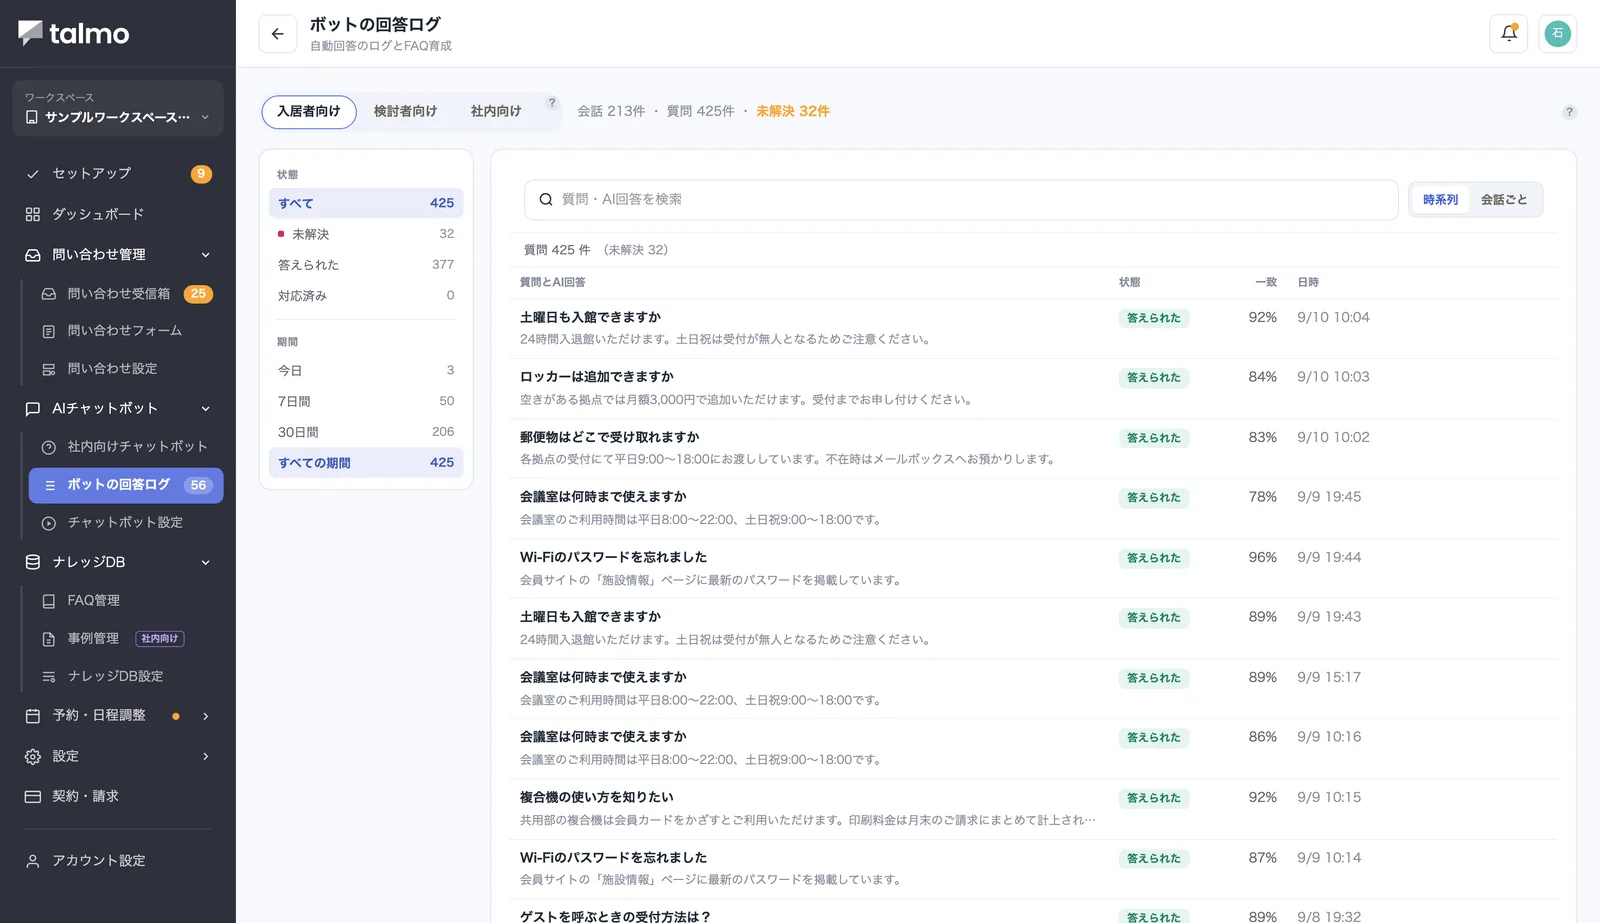Screen dimensions: 1600x923
Task: Click the talmo logo
Action: [74, 33]
